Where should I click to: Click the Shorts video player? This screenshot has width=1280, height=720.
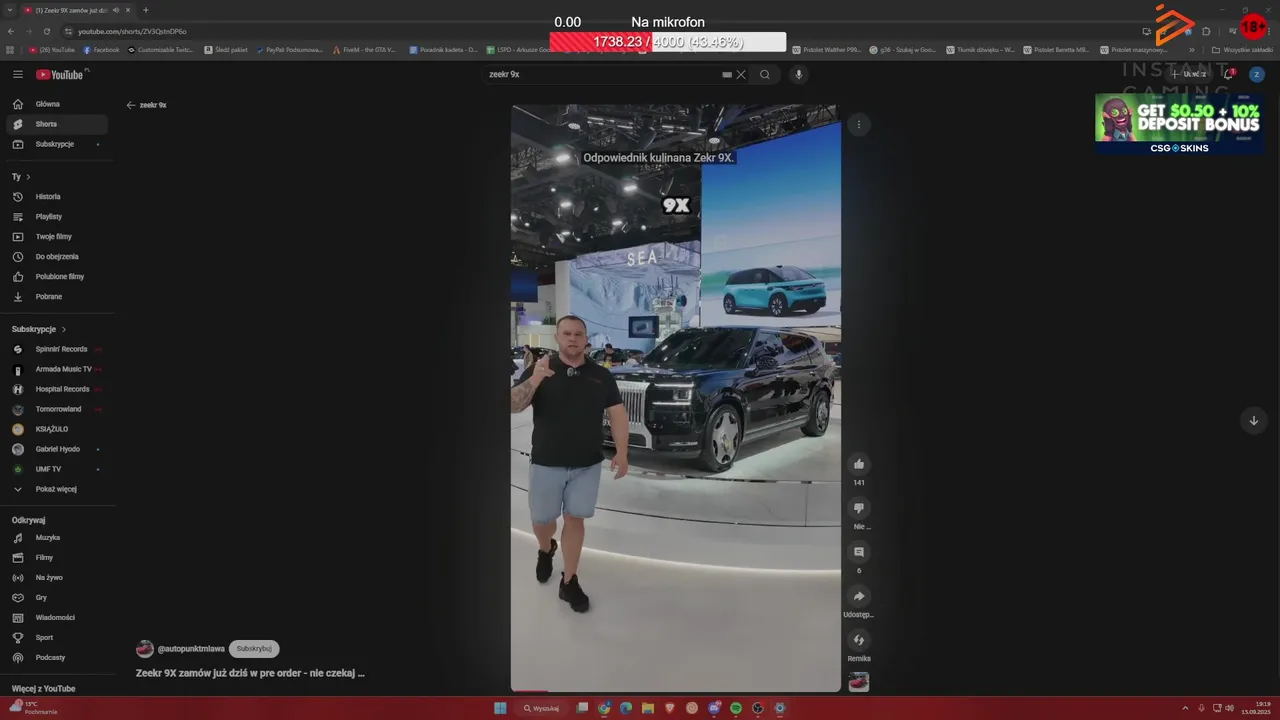[676, 398]
